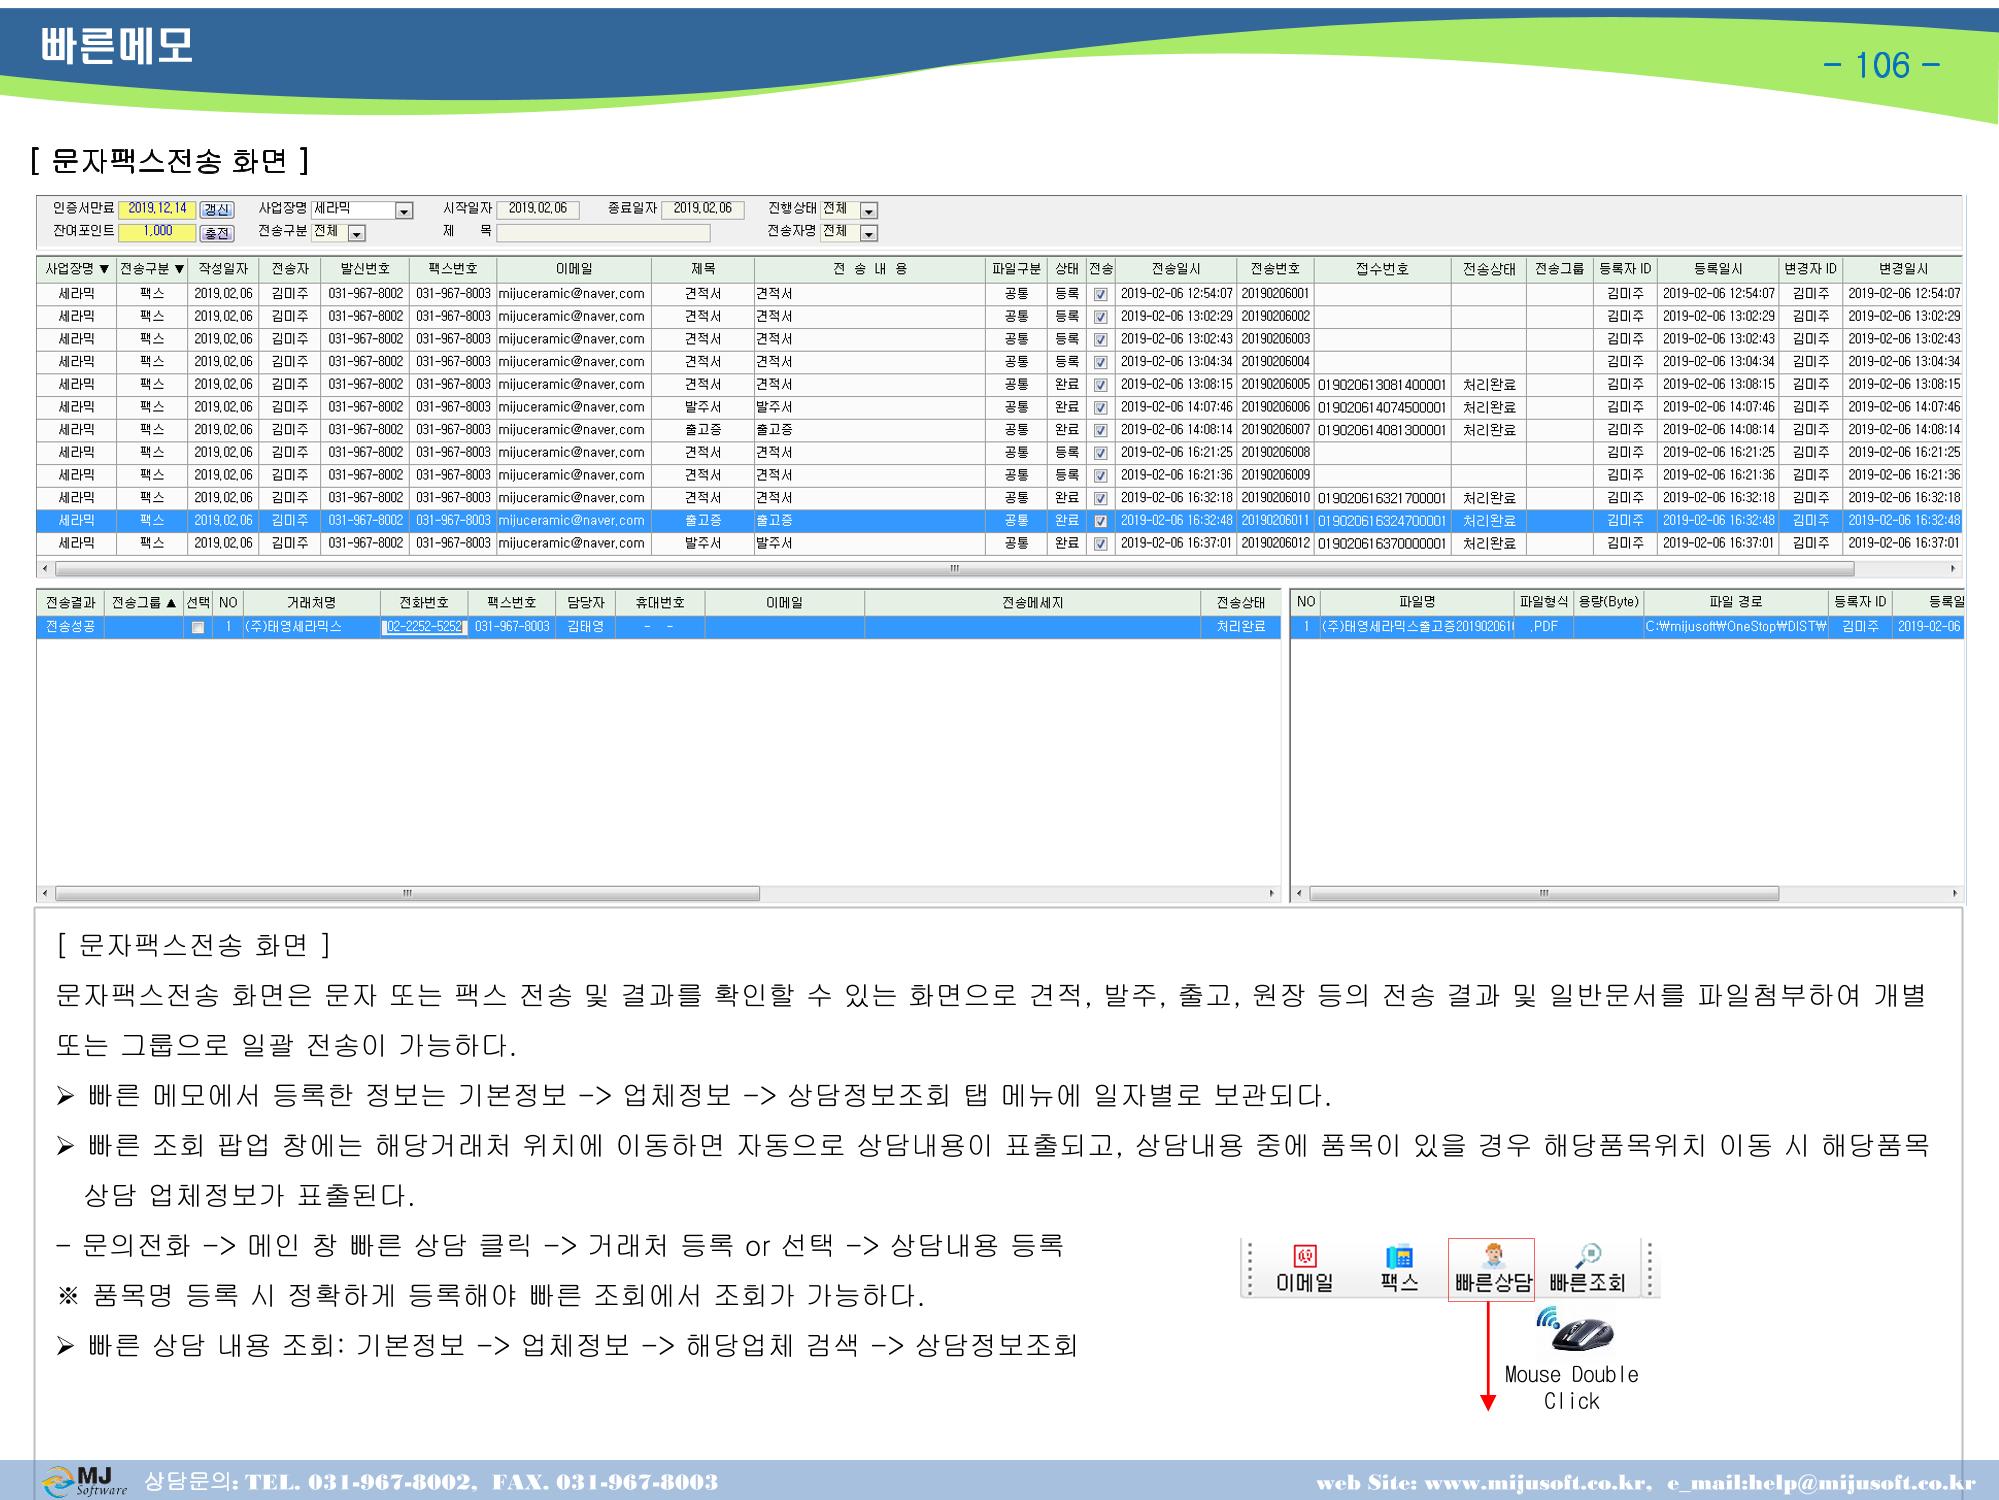
Task: Click the 시작일자 date field
Action: click(x=538, y=209)
